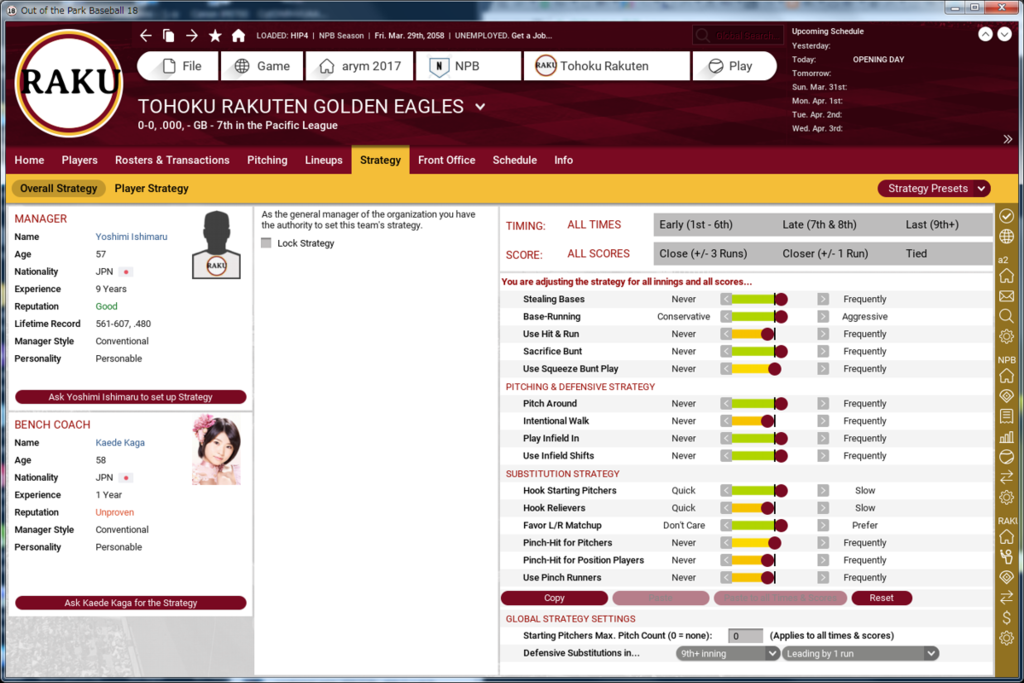Select Last (9th+) timing

[x=932, y=225]
